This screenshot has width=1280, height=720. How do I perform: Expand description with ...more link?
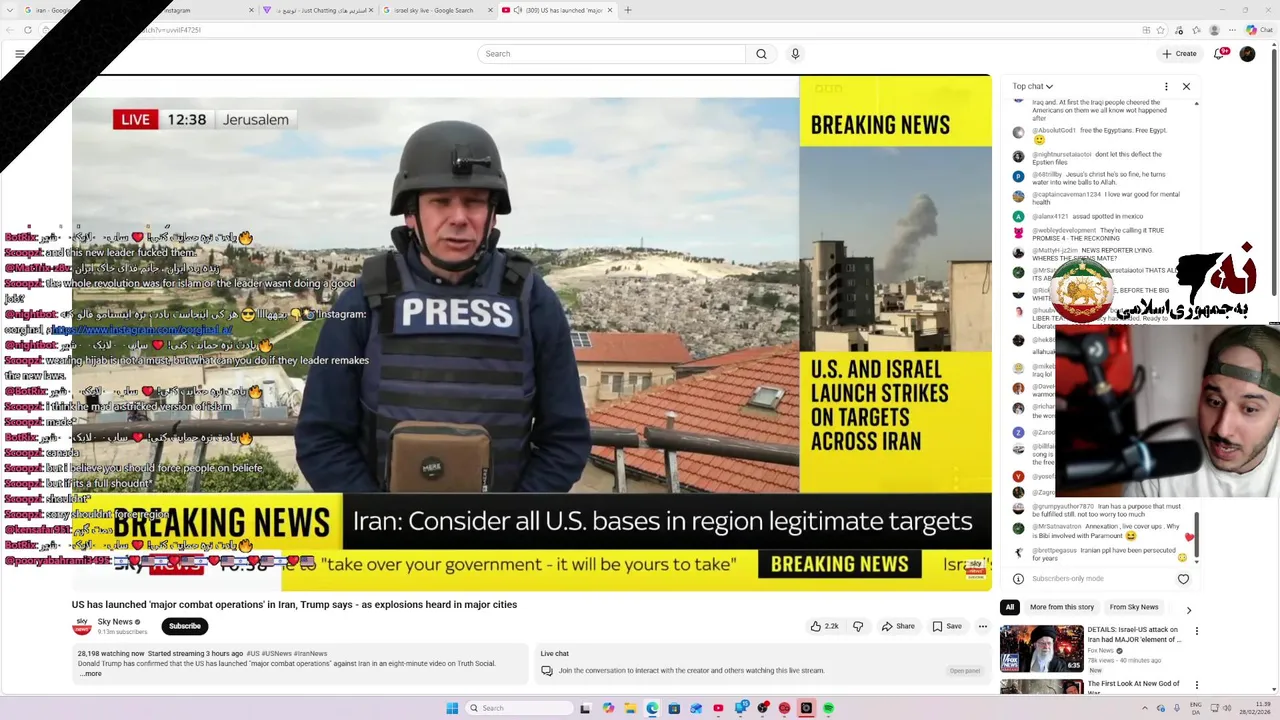tap(91, 674)
